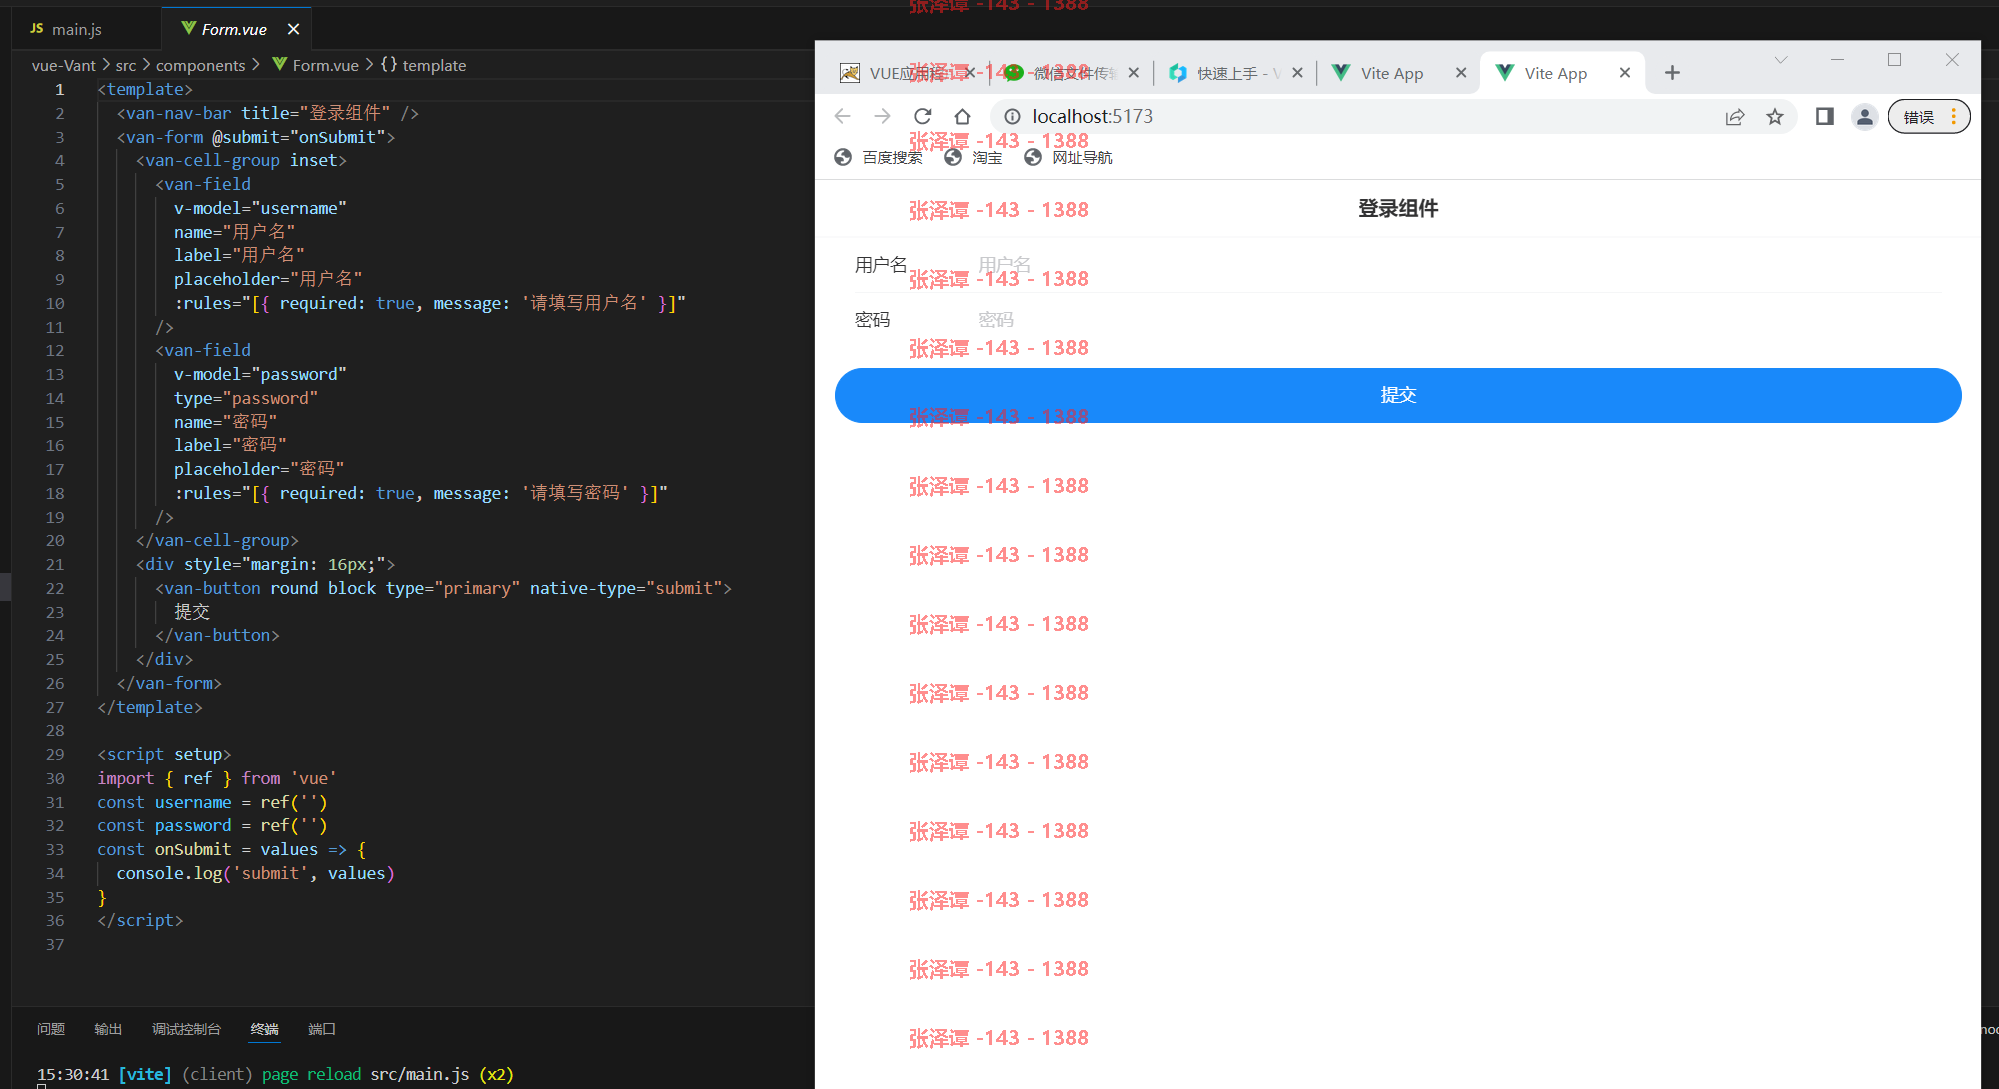The height and width of the screenshot is (1089, 1999).
Task: Open the 百度搜索 bookmark
Action: [878, 157]
